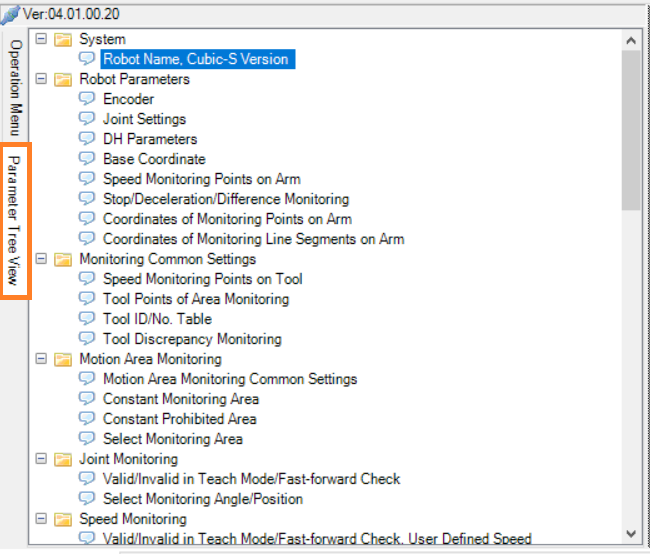
Task: Click bubble icon beside Speed Monitoring Points on Tool
Action: click(87, 279)
